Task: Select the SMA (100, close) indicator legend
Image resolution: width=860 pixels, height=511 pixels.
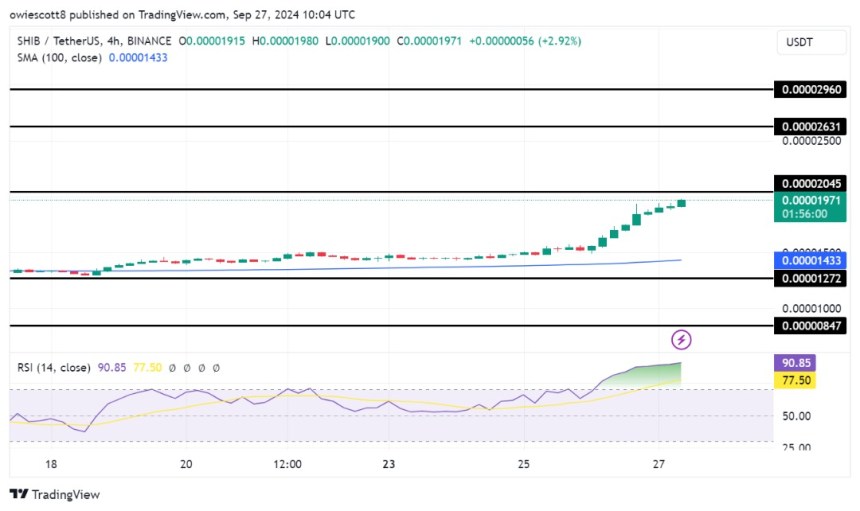Action: click(x=56, y=59)
